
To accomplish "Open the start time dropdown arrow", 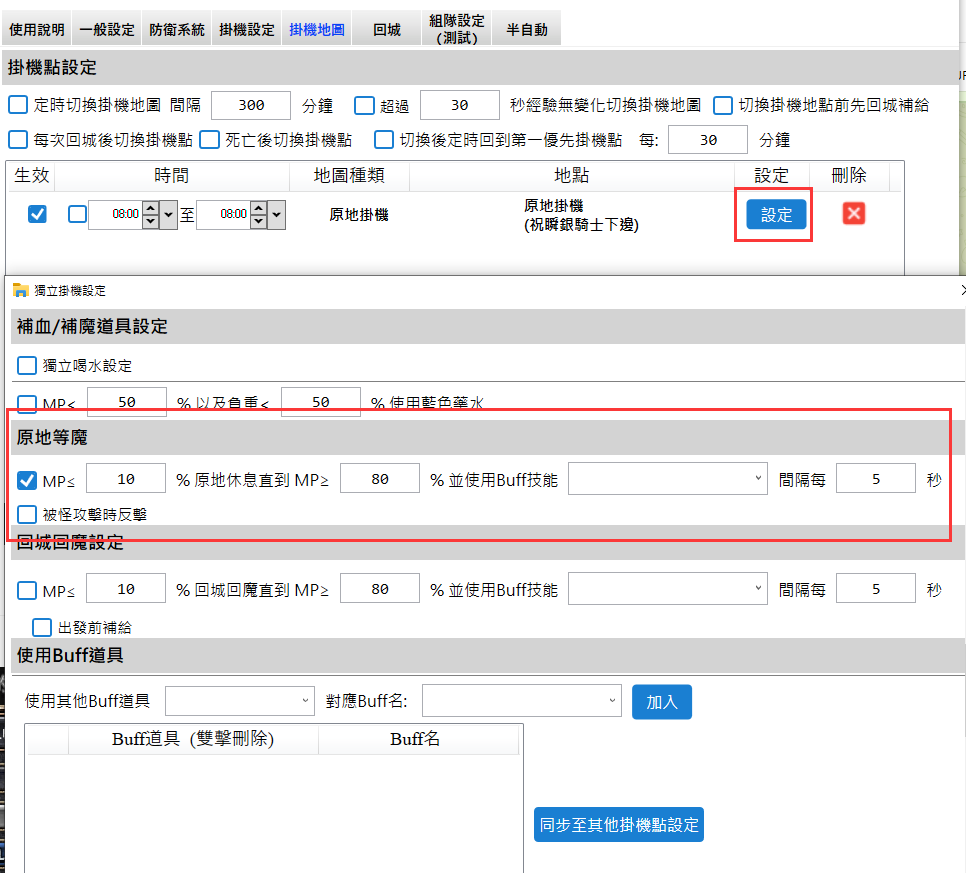I will click(168, 215).
